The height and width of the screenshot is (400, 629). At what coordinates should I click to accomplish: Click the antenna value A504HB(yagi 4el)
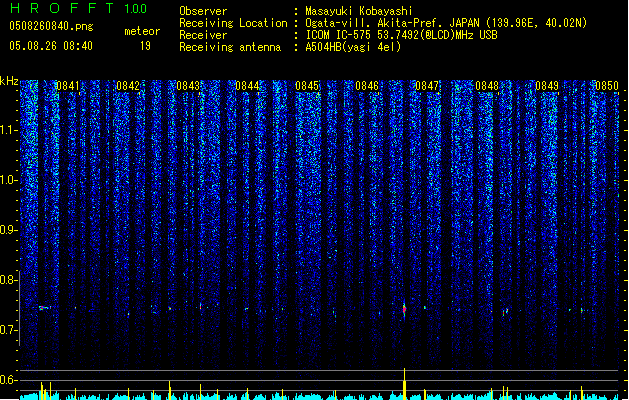(353, 47)
